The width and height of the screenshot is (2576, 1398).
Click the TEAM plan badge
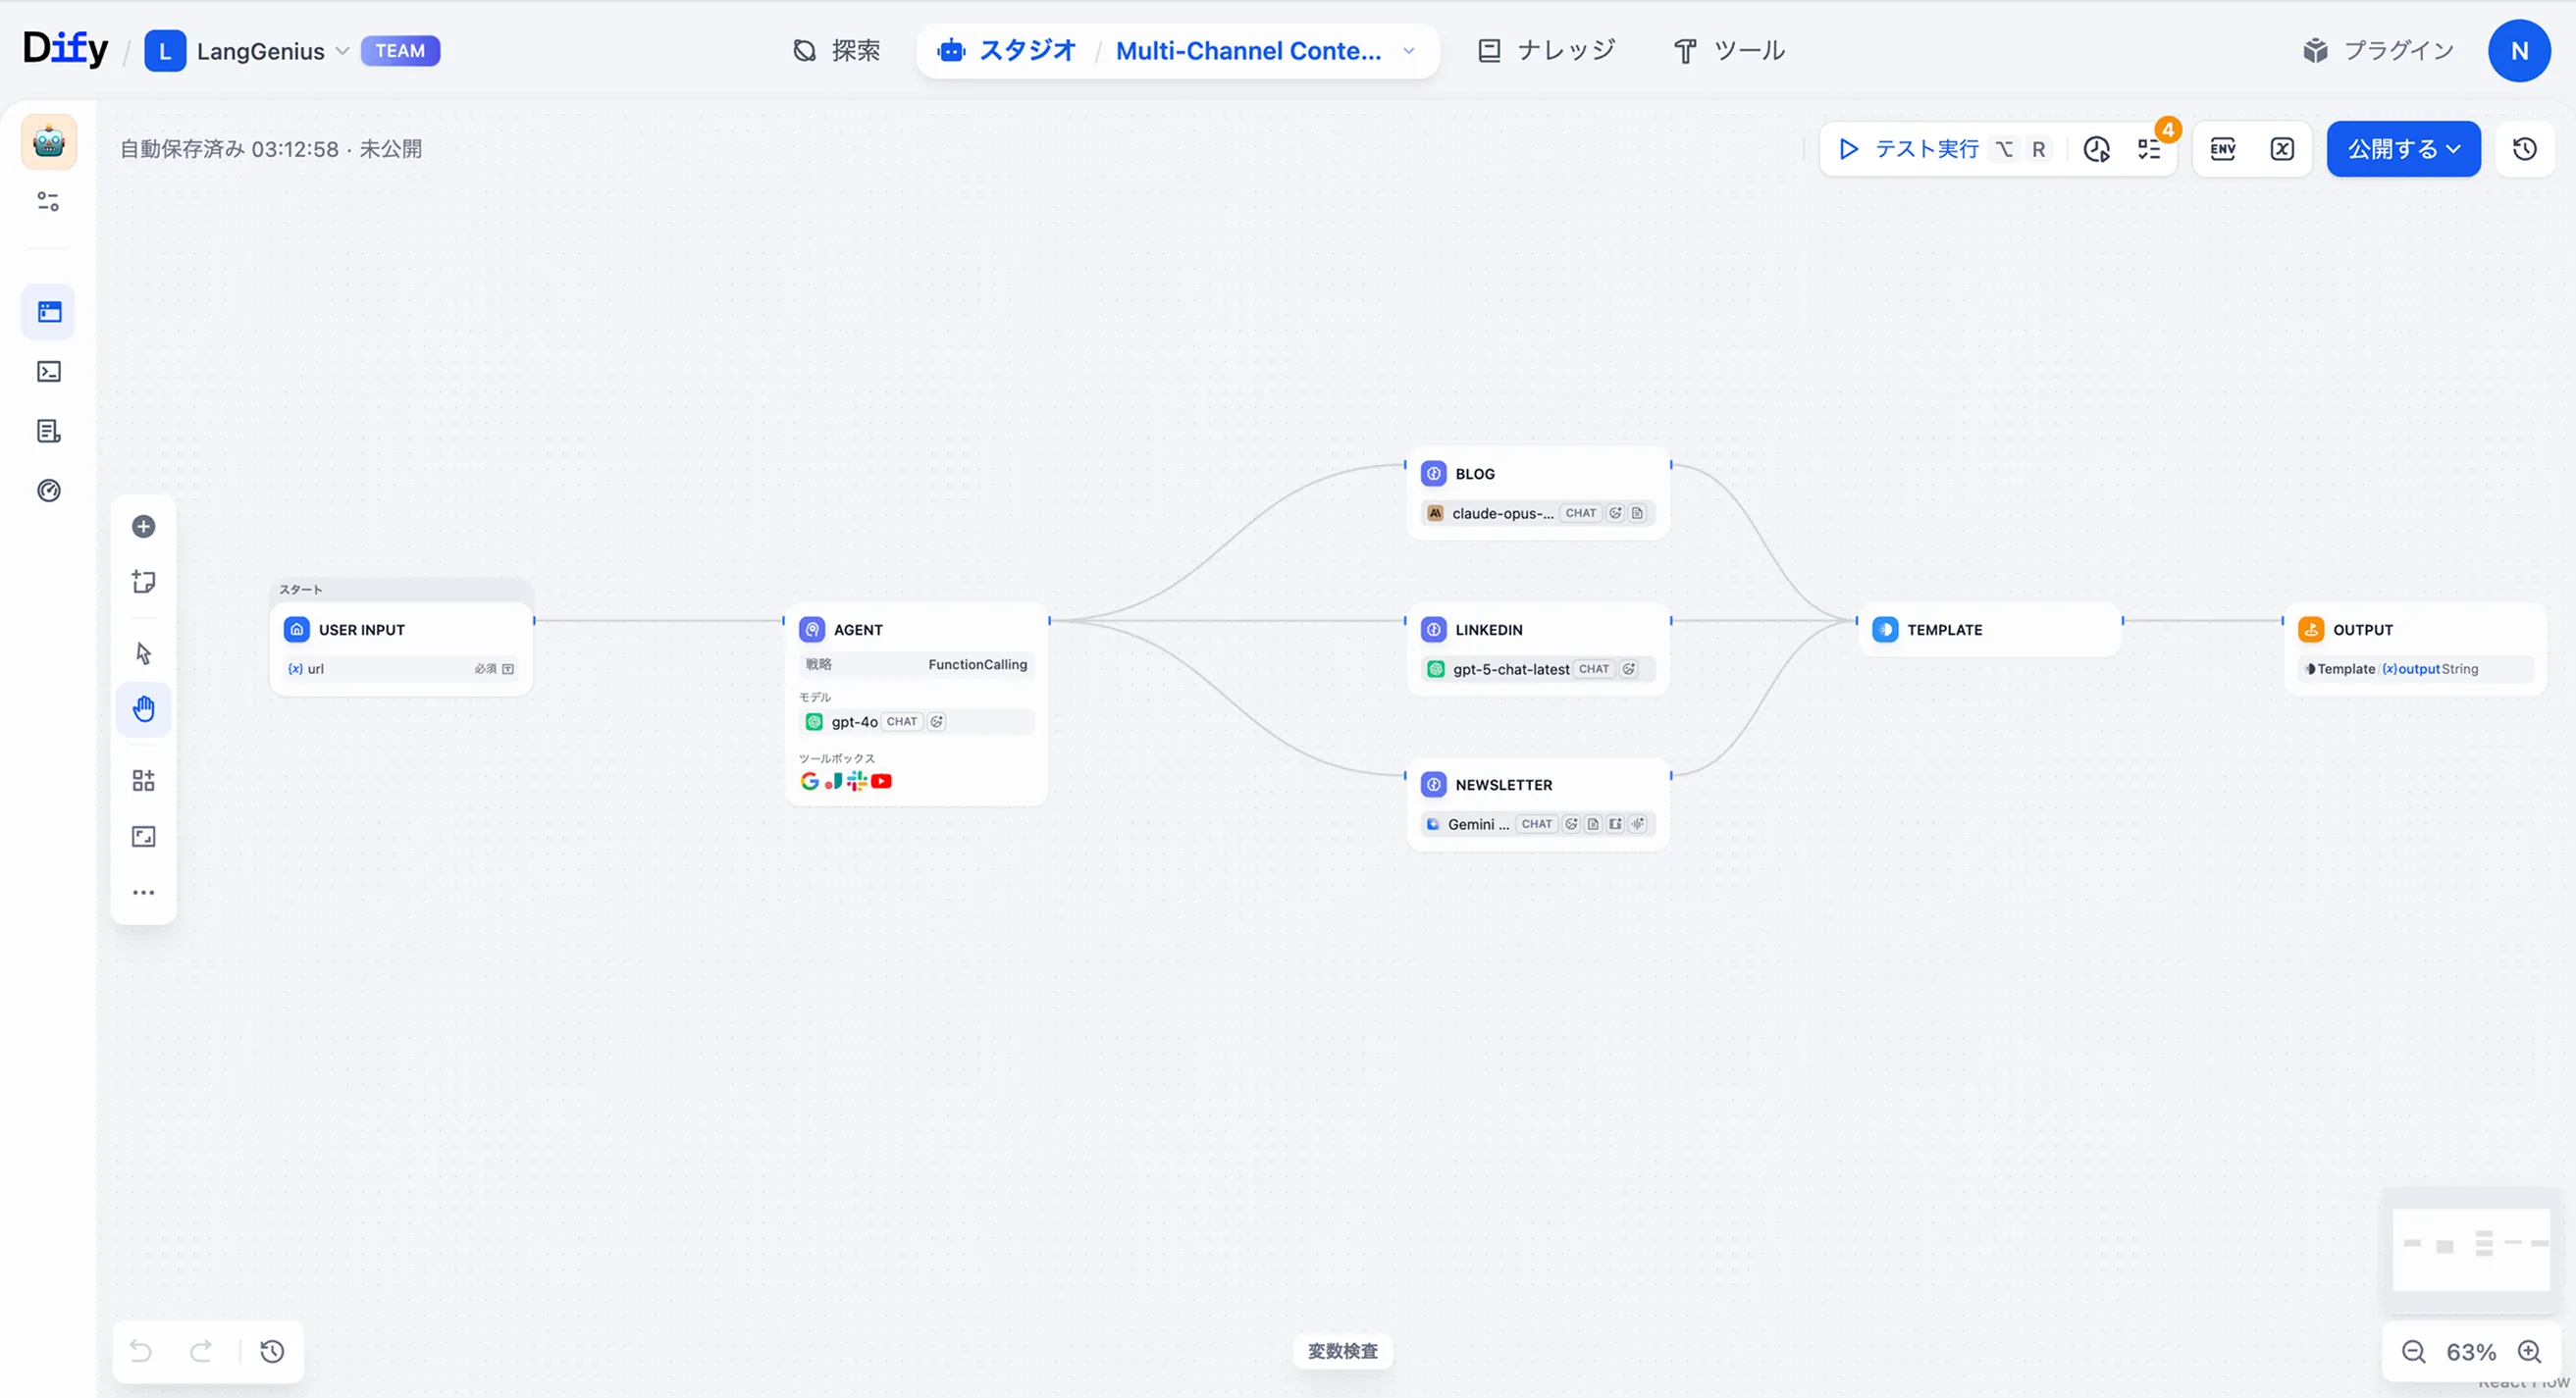tap(400, 50)
